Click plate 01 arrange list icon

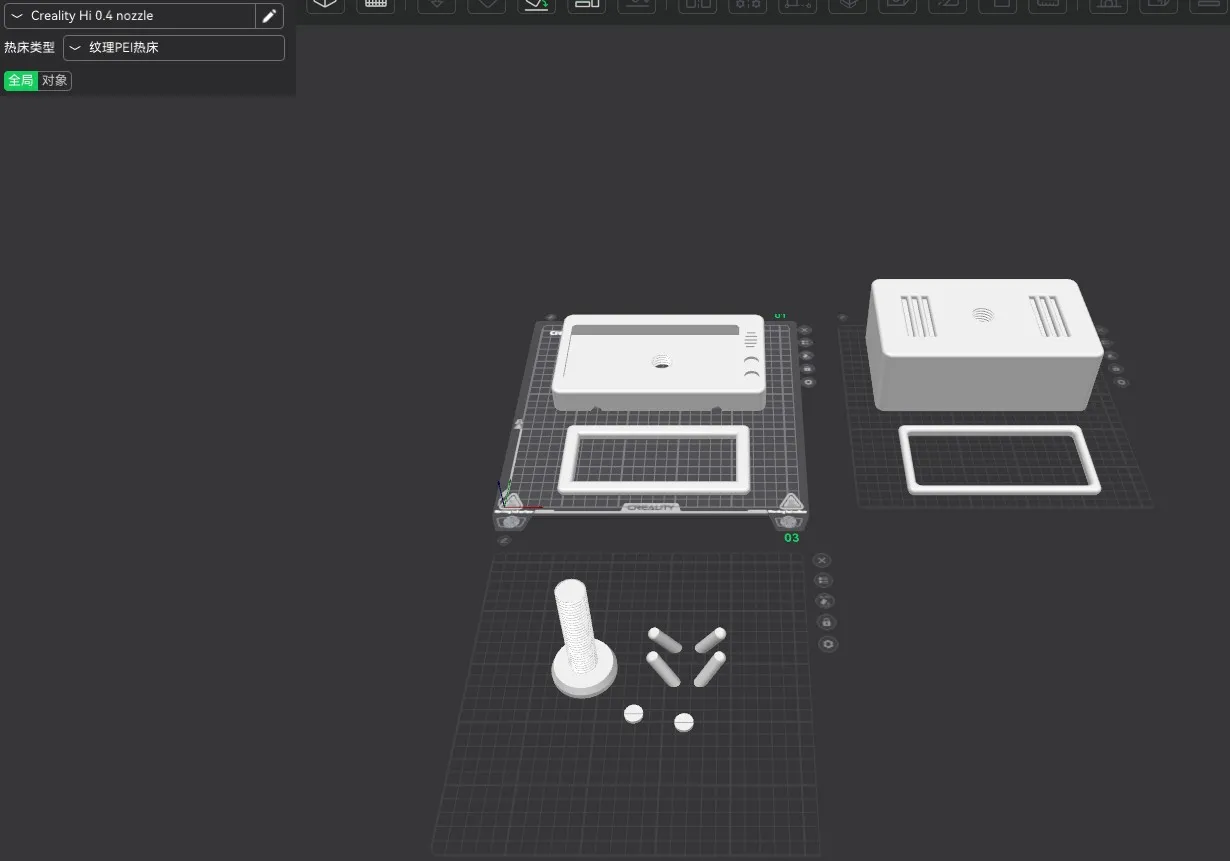806,343
